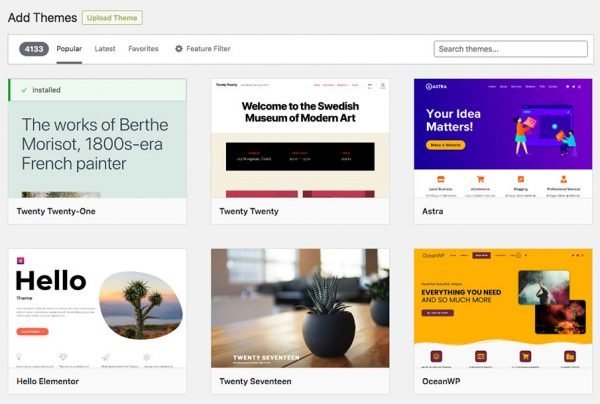Open the Astra theme preview image
This screenshot has width=600, height=404.
(x=503, y=138)
